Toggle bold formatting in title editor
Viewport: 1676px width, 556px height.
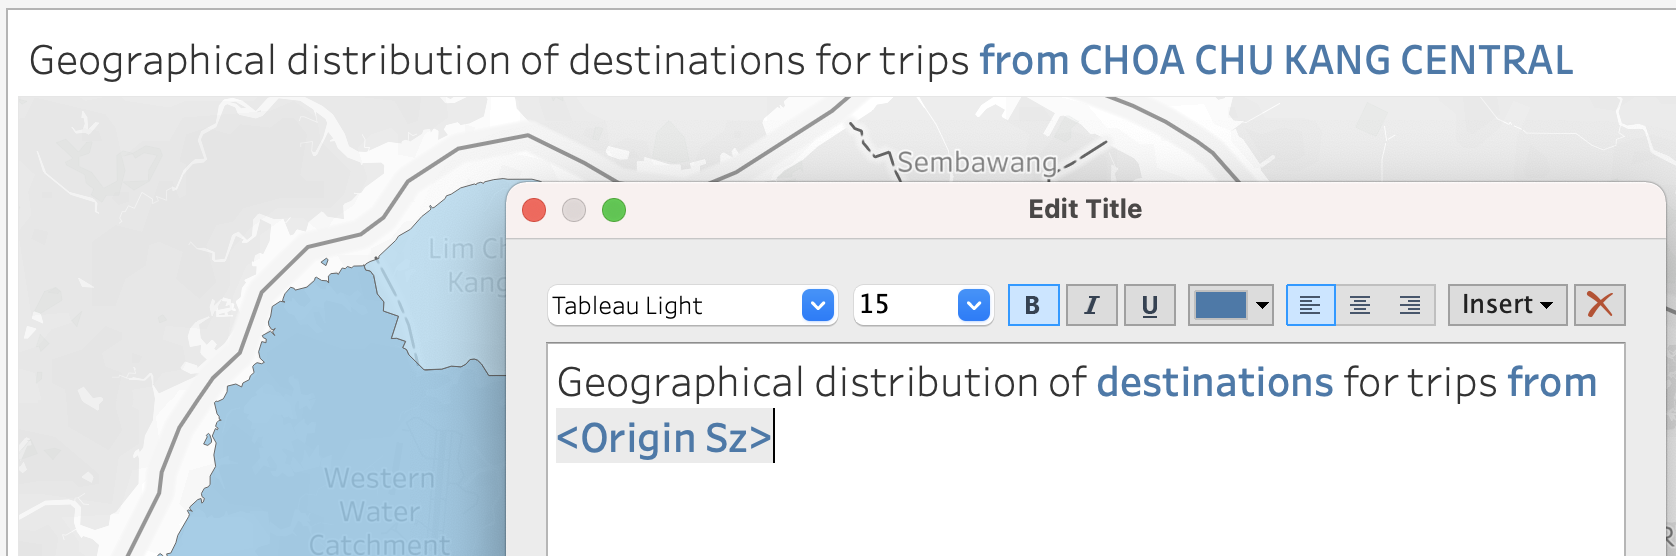click(1033, 305)
